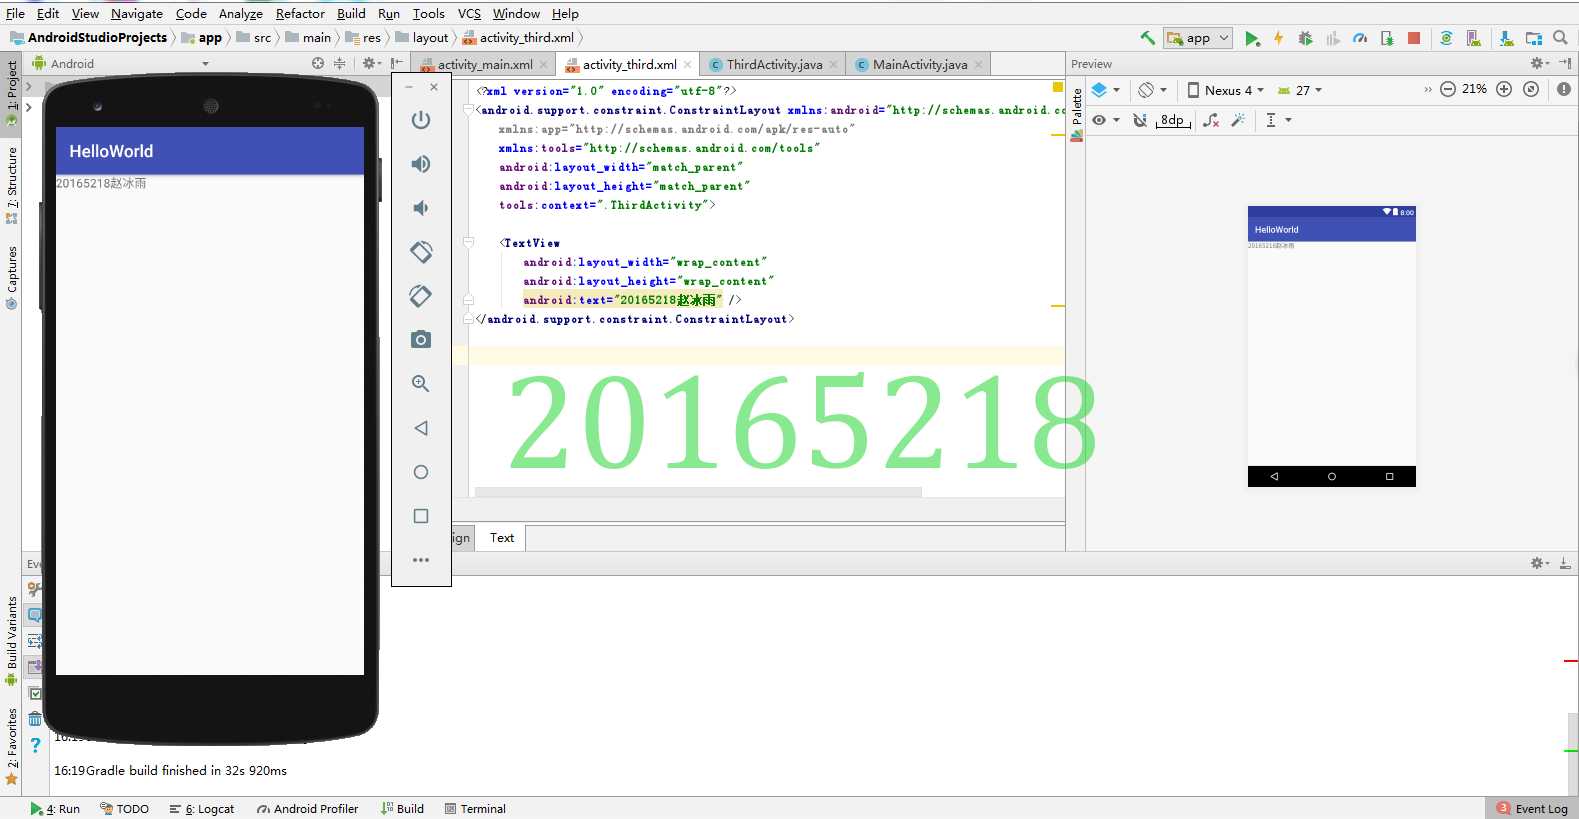
Task: Open the app run configuration dropdown
Action: tap(1198, 38)
